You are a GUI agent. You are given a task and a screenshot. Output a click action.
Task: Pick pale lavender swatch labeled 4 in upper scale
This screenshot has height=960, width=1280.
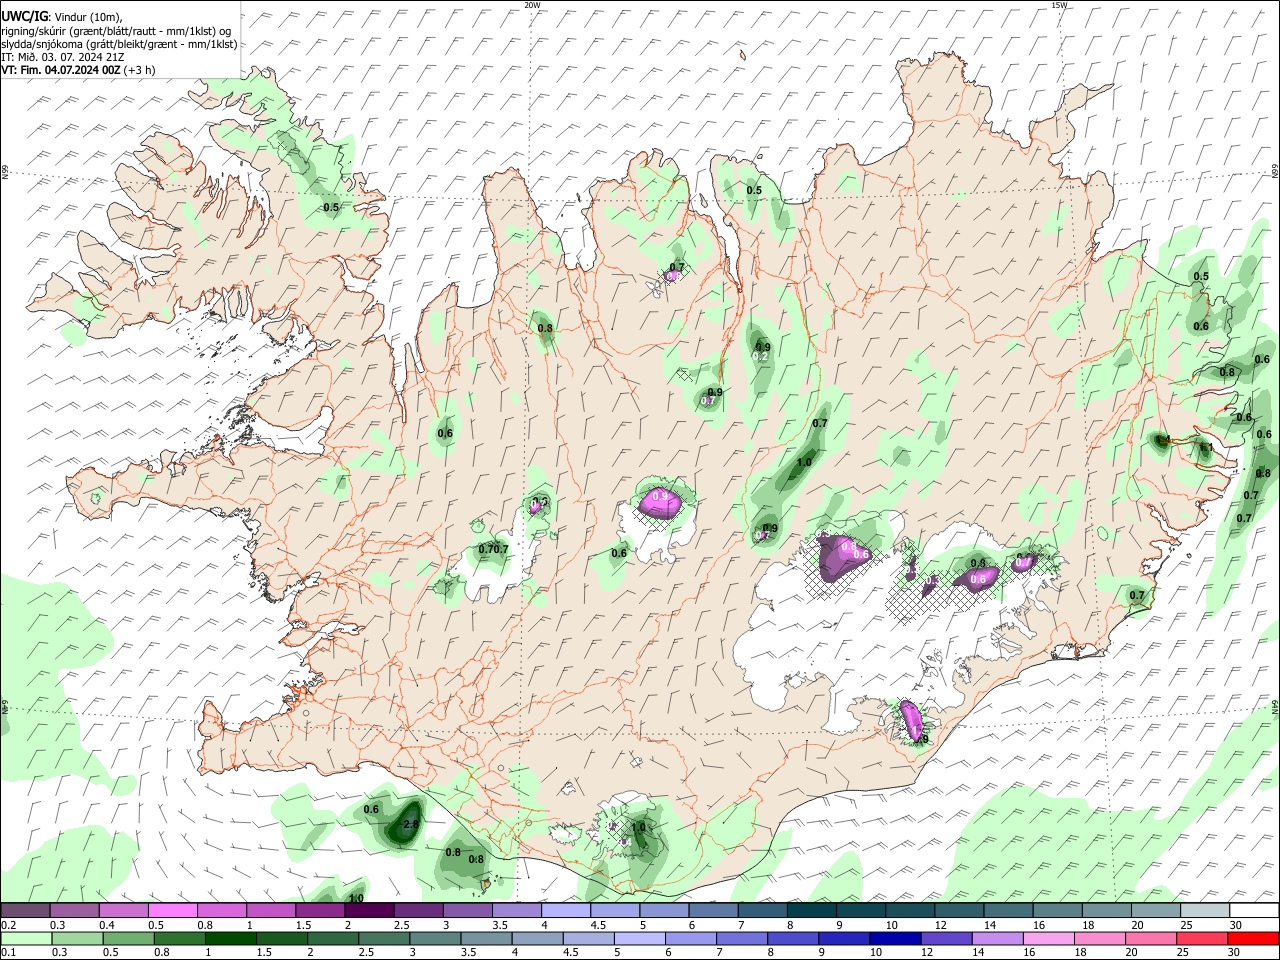click(x=566, y=911)
